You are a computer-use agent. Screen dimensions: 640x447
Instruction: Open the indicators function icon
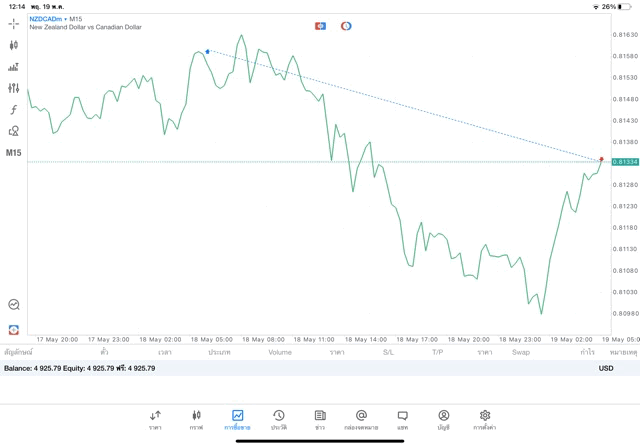14,110
